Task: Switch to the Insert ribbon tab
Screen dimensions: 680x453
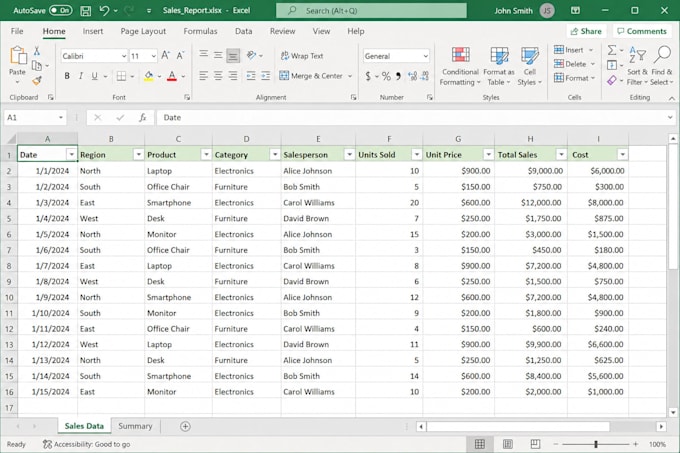Action: coord(93,31)
